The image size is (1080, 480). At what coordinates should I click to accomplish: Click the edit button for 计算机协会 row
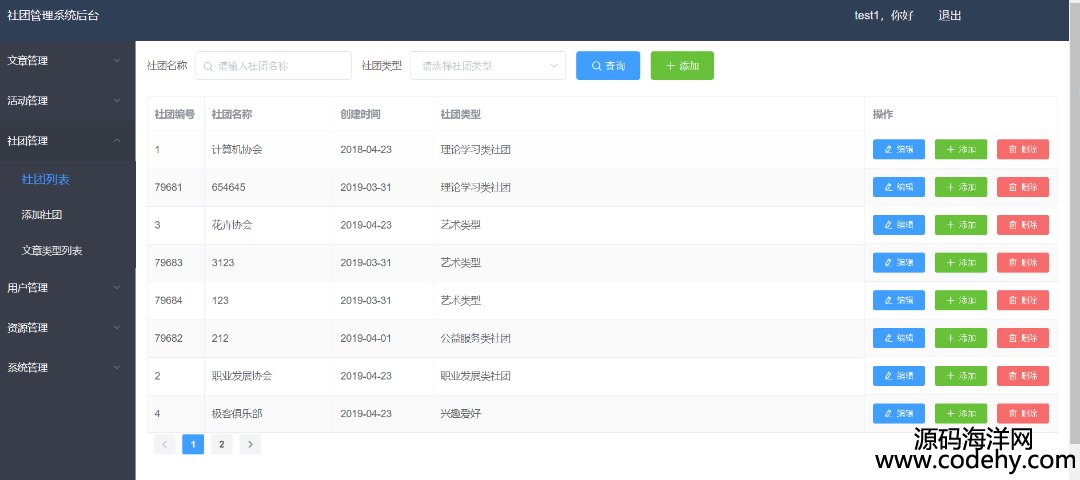tap(898, 149)
